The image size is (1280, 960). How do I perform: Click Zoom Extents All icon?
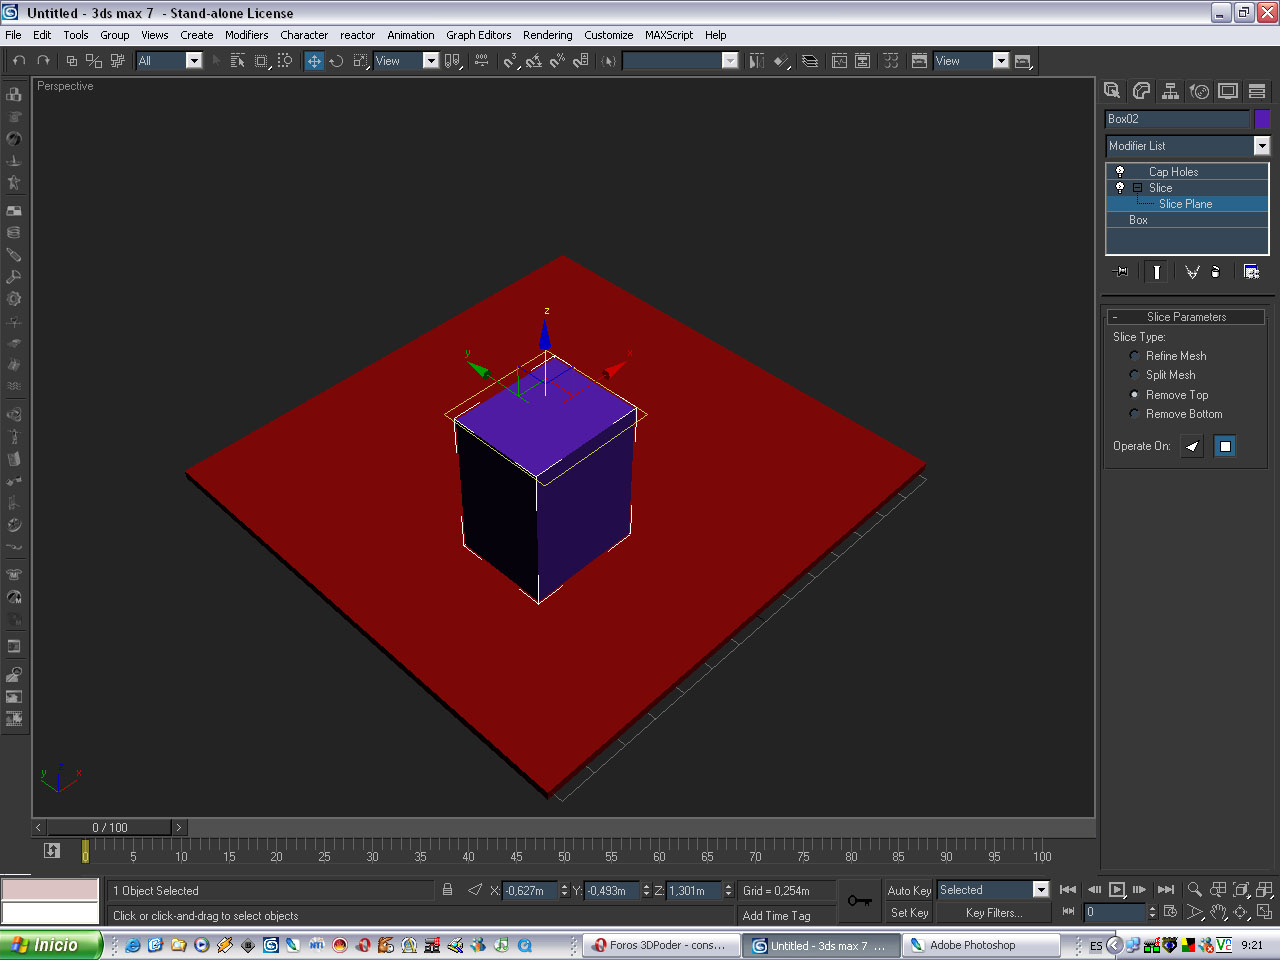(x=1265, y=889)
